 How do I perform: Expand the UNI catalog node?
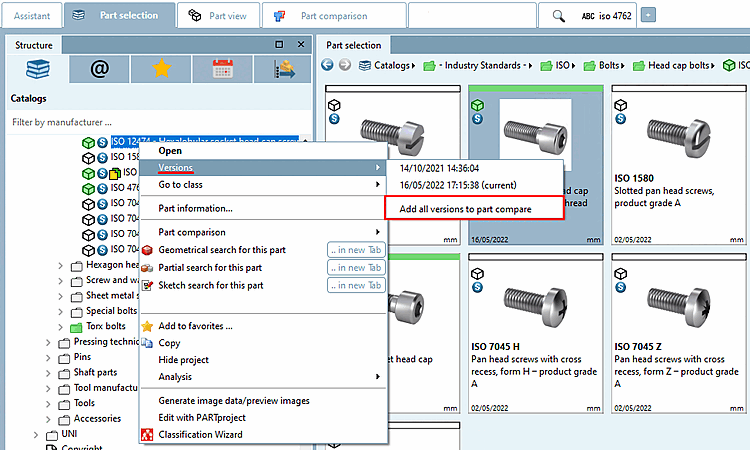click(x=35, y=434)
